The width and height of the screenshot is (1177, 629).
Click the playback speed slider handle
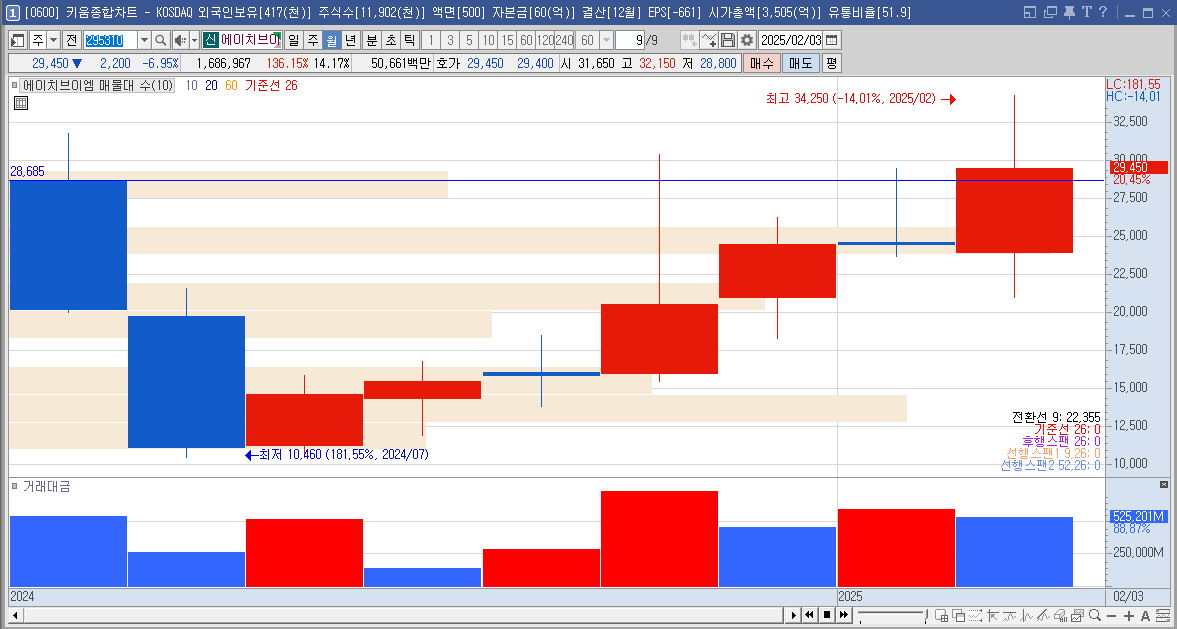click(926, 615)
